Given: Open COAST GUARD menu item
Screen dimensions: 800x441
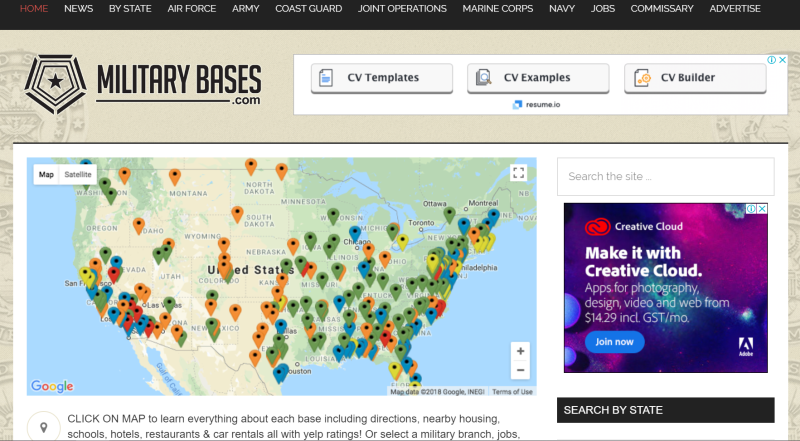Looking at the screenshot, I should pos(309,9).
